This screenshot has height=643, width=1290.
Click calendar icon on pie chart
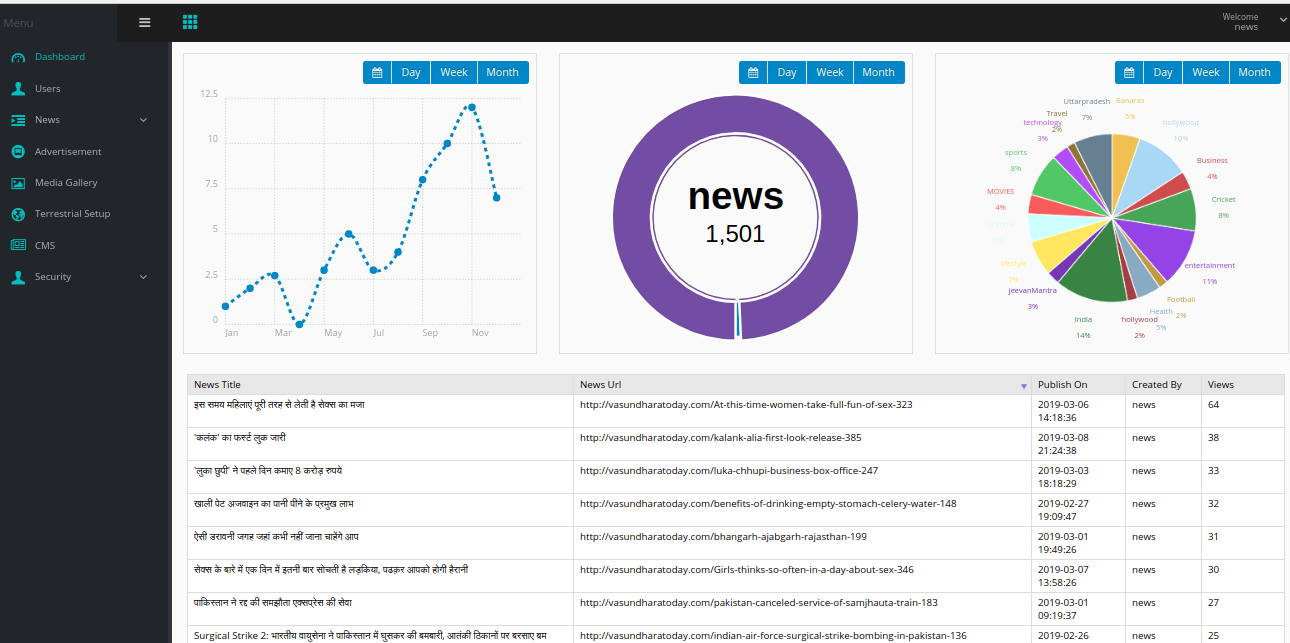[x=1129, y=73]
